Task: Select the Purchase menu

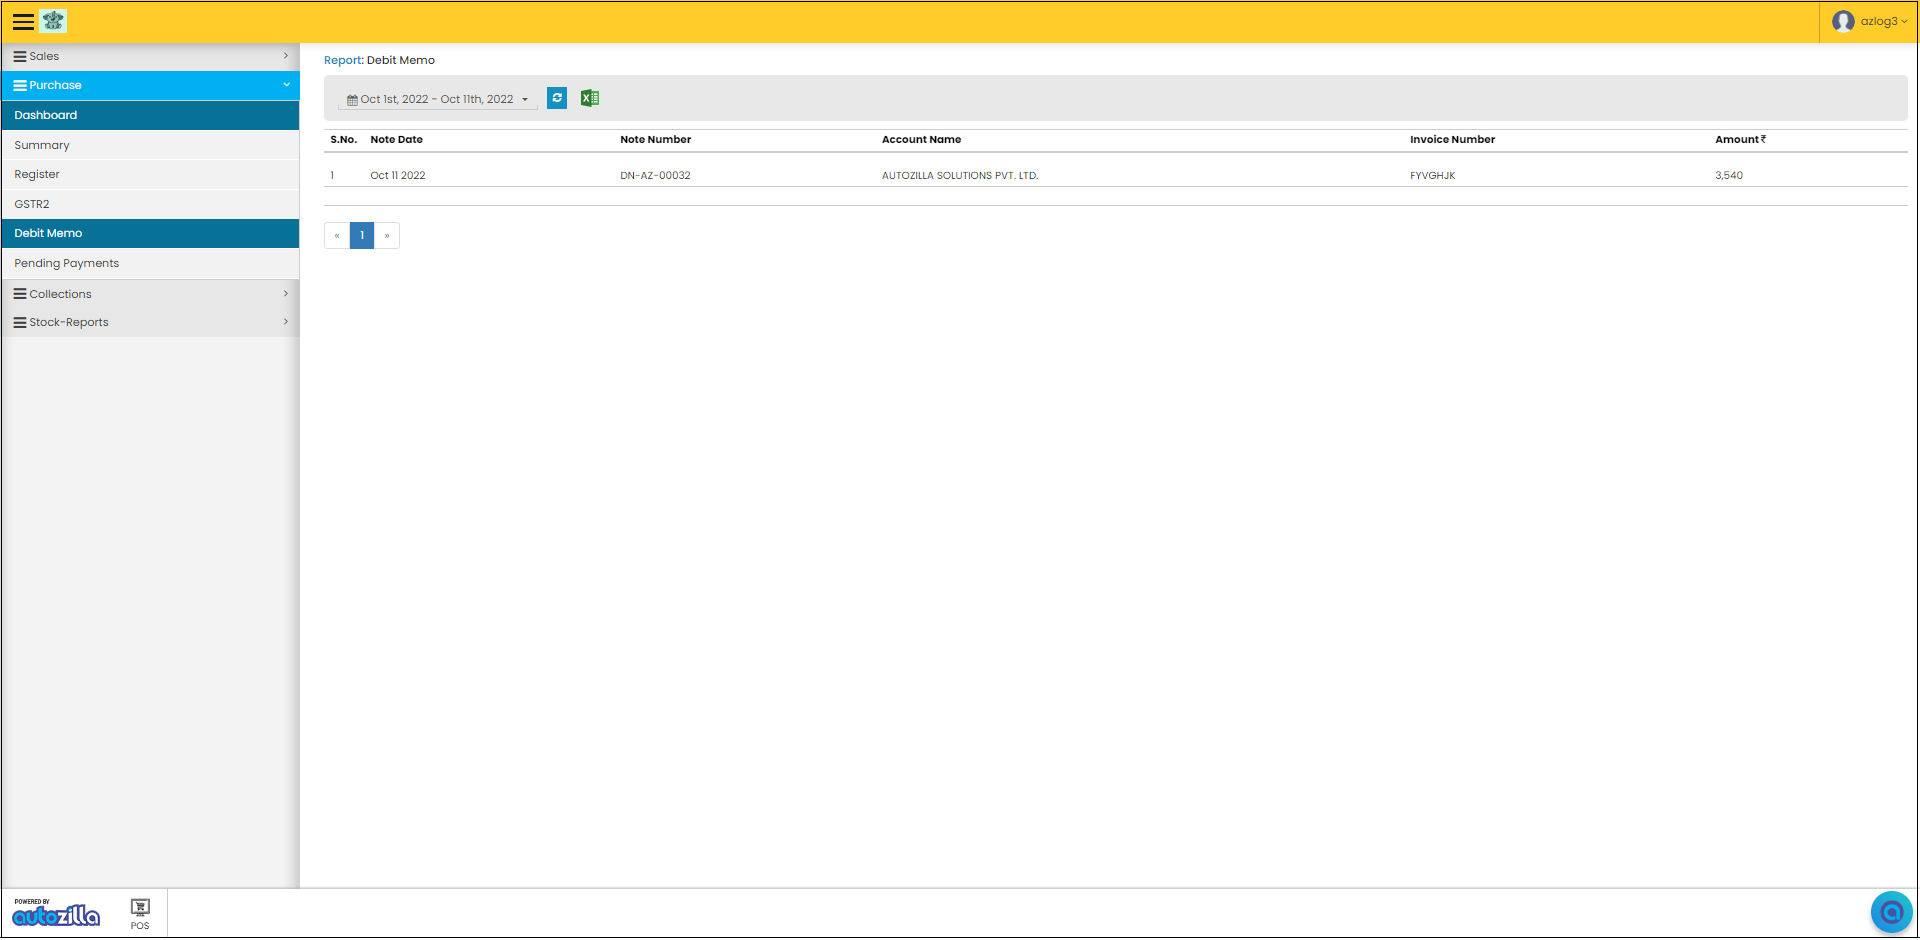Action: 150,86
